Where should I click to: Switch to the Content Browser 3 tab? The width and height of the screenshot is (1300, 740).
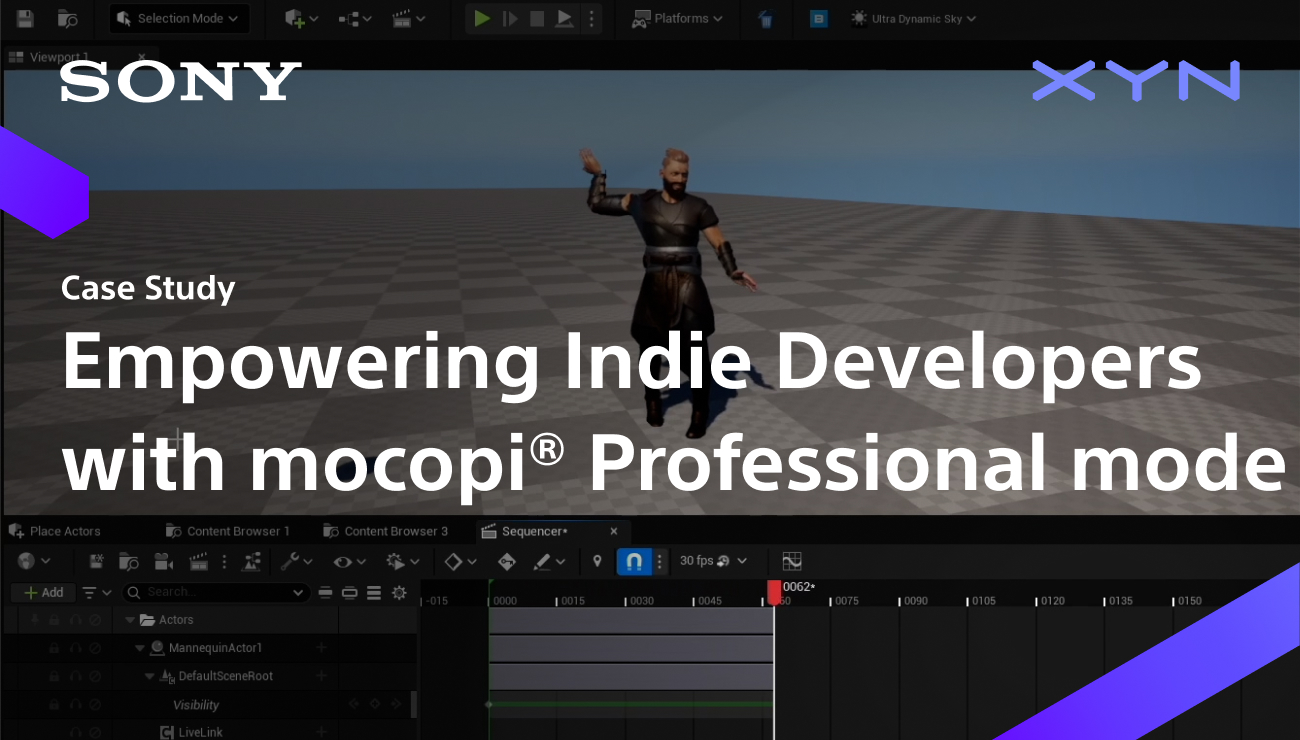click(x=386, y=531)
